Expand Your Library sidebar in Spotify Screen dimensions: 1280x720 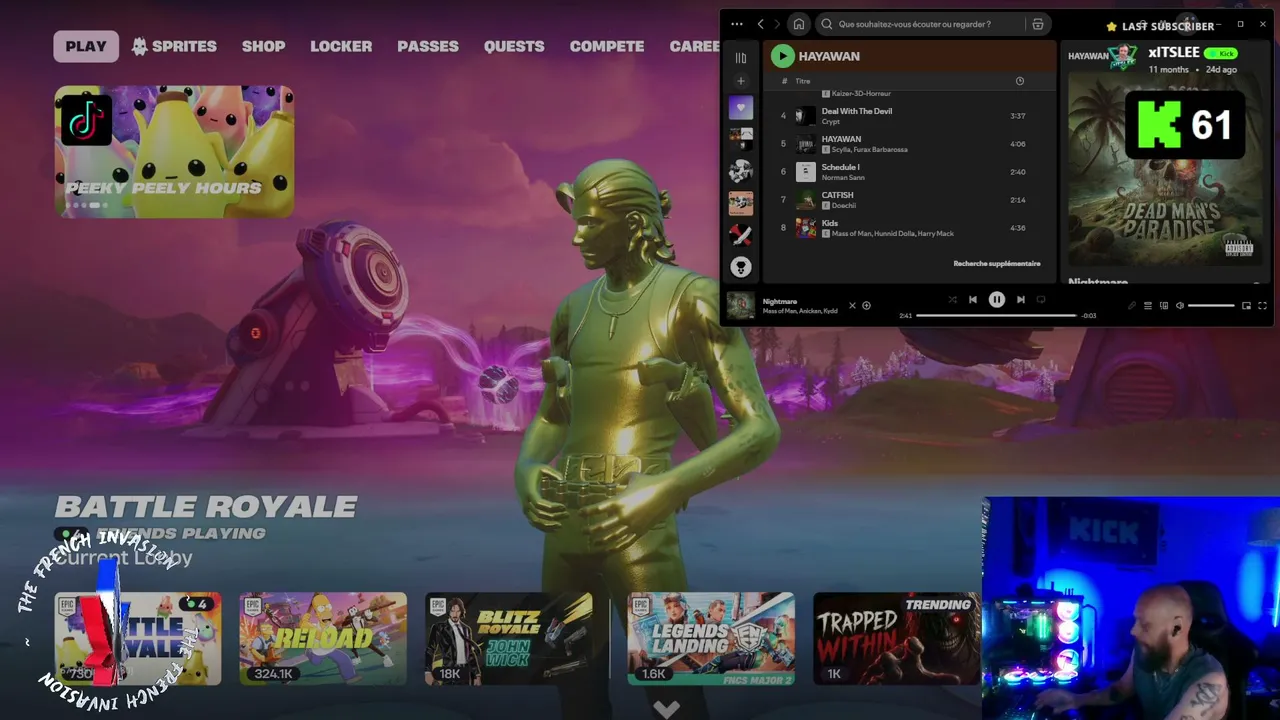[x=741, y=58]
